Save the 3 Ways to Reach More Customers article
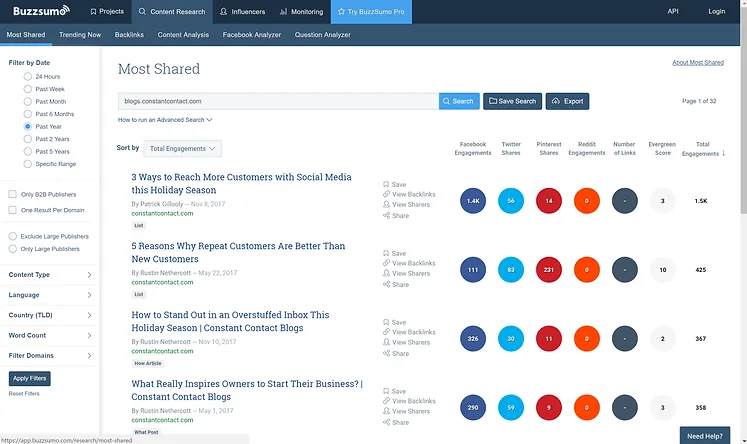Screen dimensions: 747x444 (x=394, y=184)
